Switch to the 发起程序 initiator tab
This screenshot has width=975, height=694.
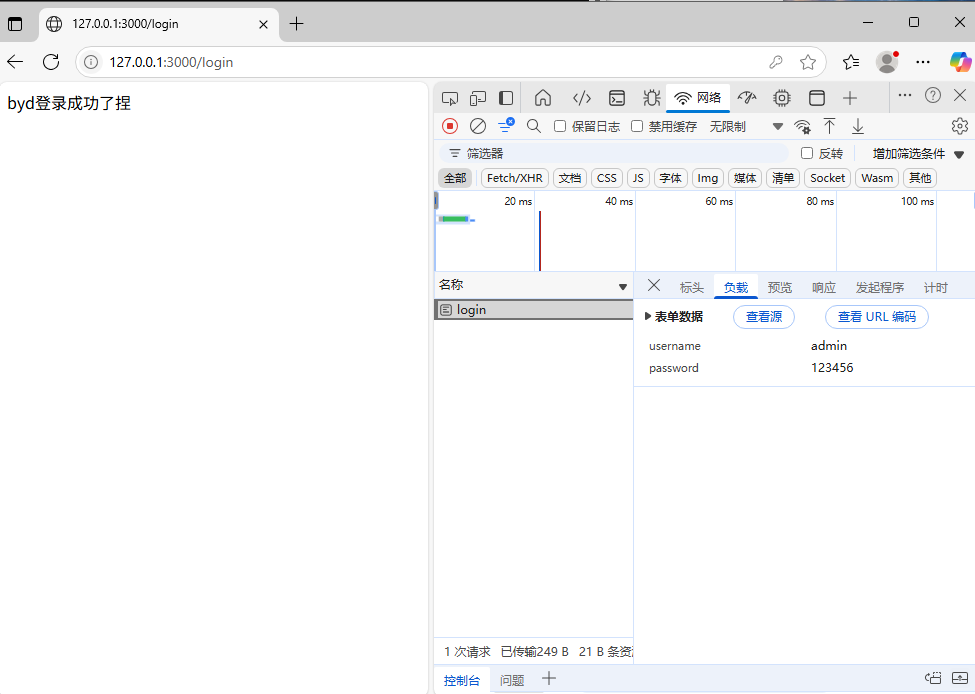pos(880,287)
